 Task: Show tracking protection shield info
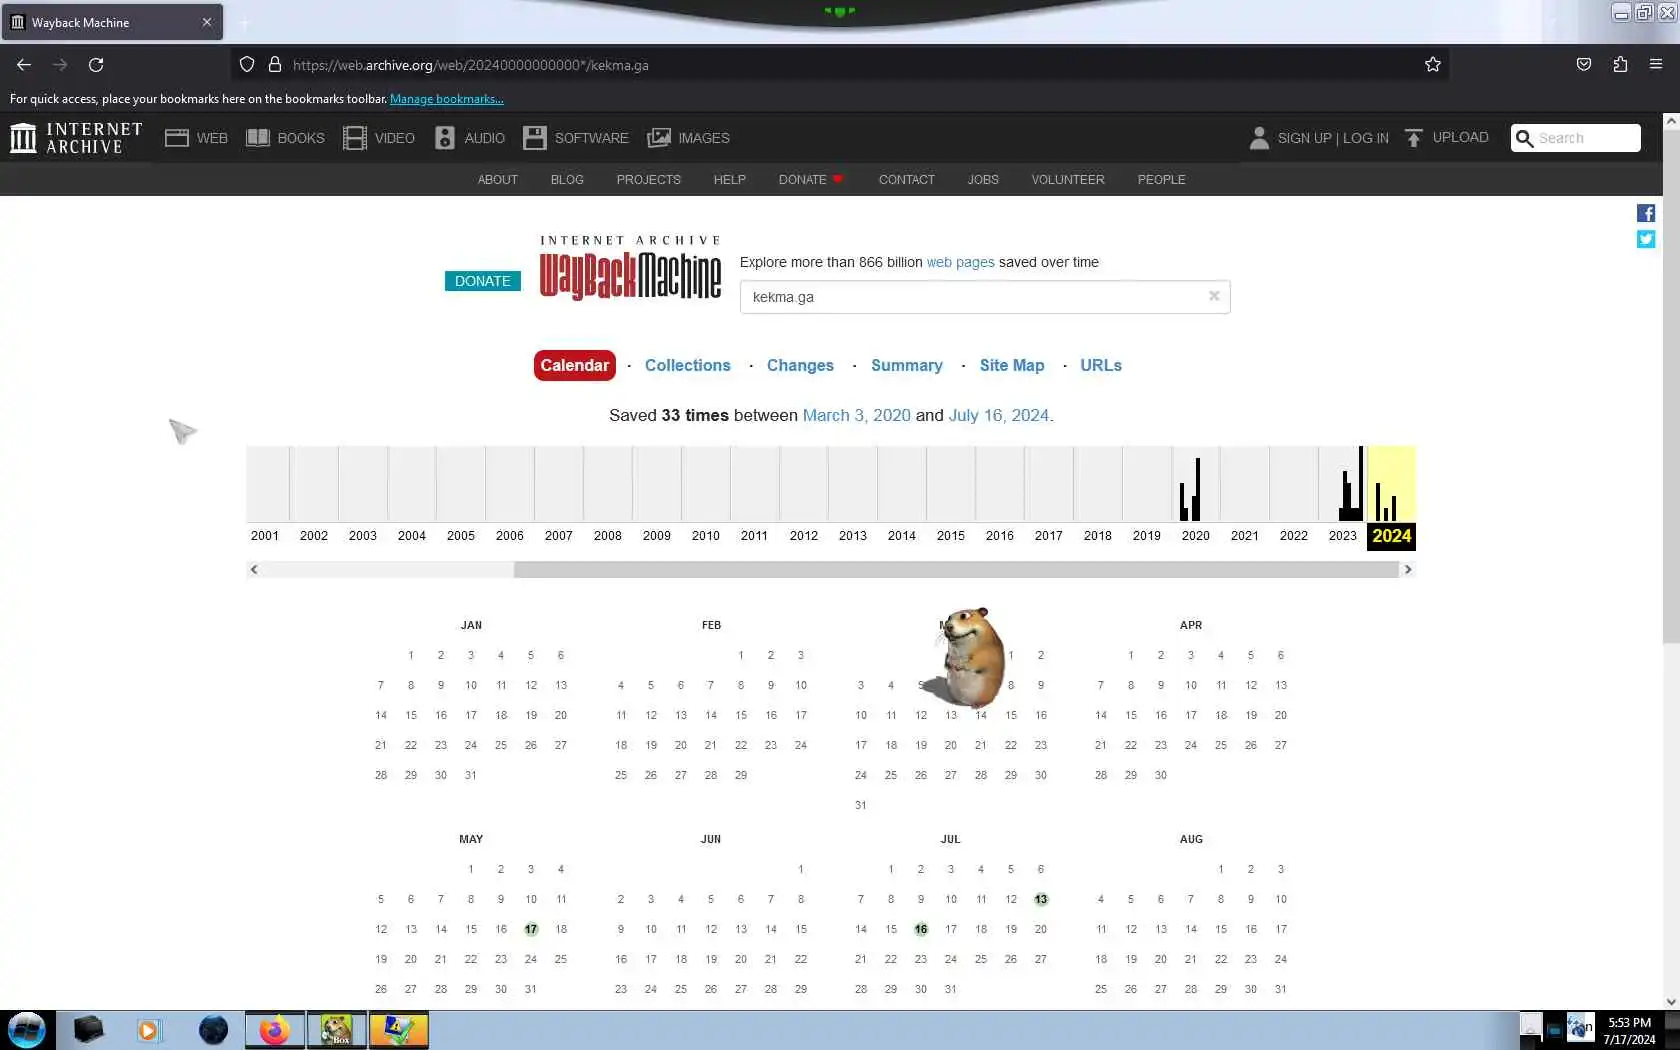click(247, 65)
